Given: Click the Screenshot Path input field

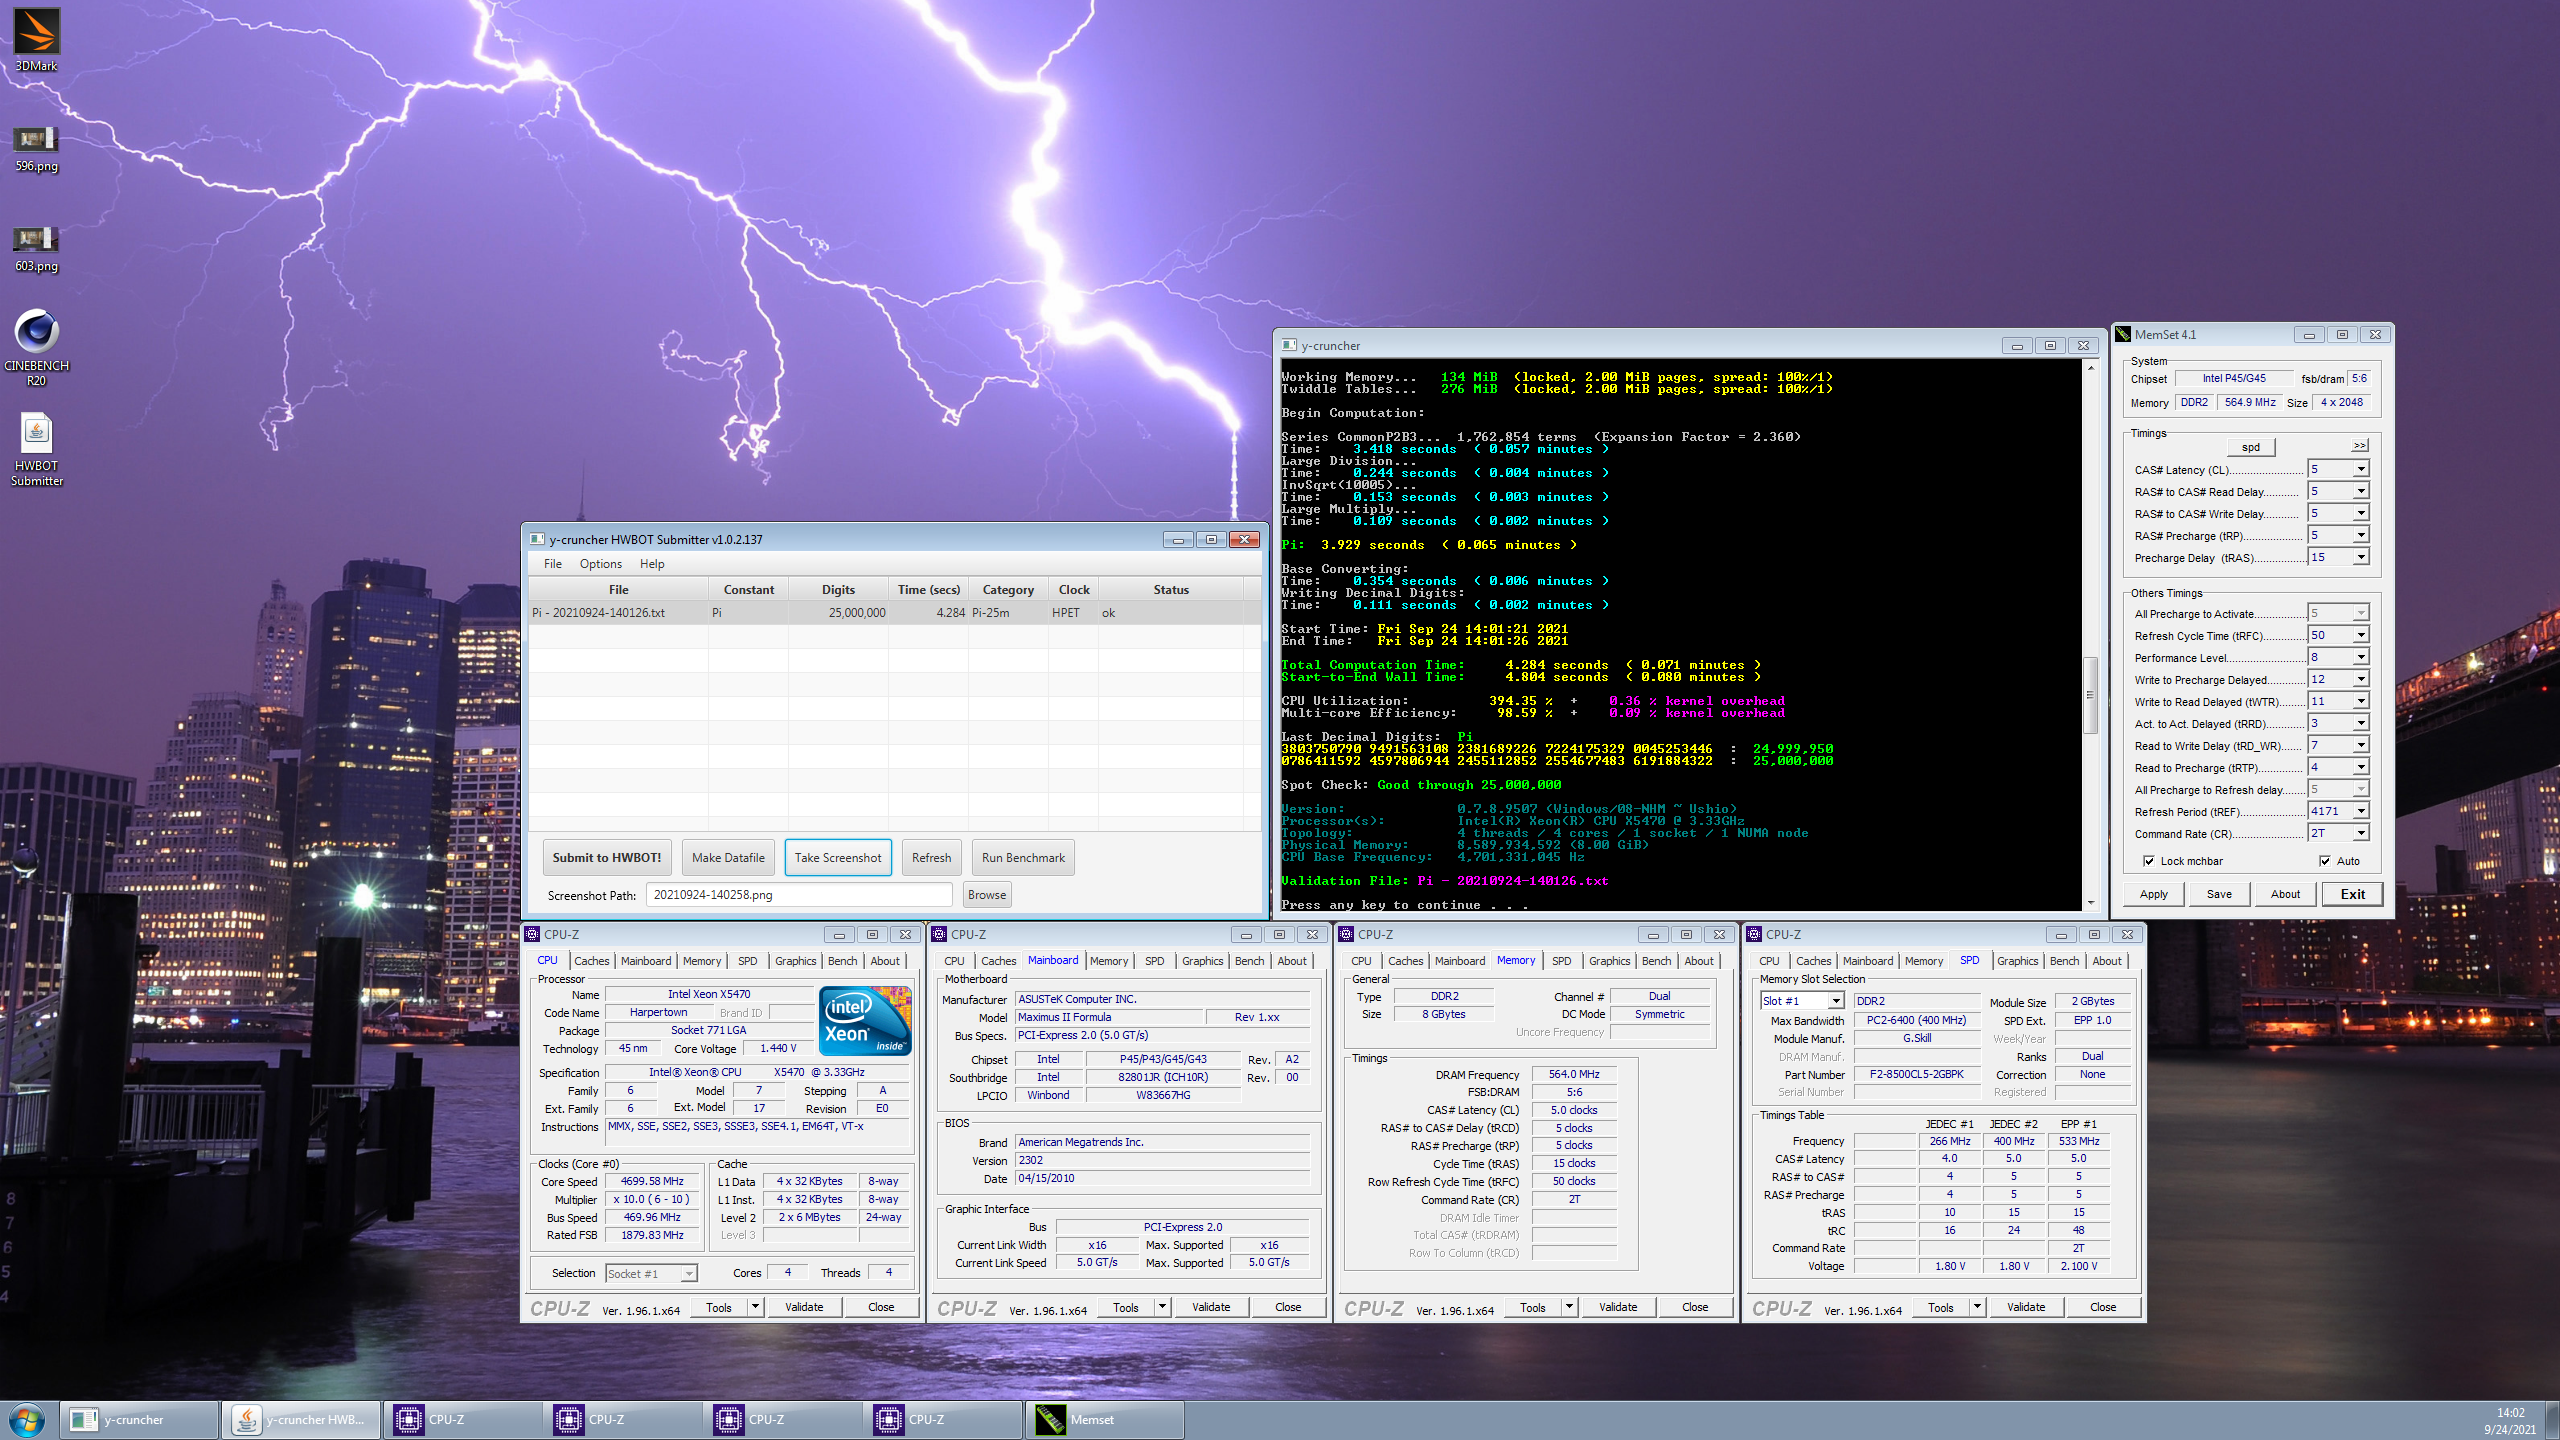Looking at the screenshot, I should (x=799, y=895).
